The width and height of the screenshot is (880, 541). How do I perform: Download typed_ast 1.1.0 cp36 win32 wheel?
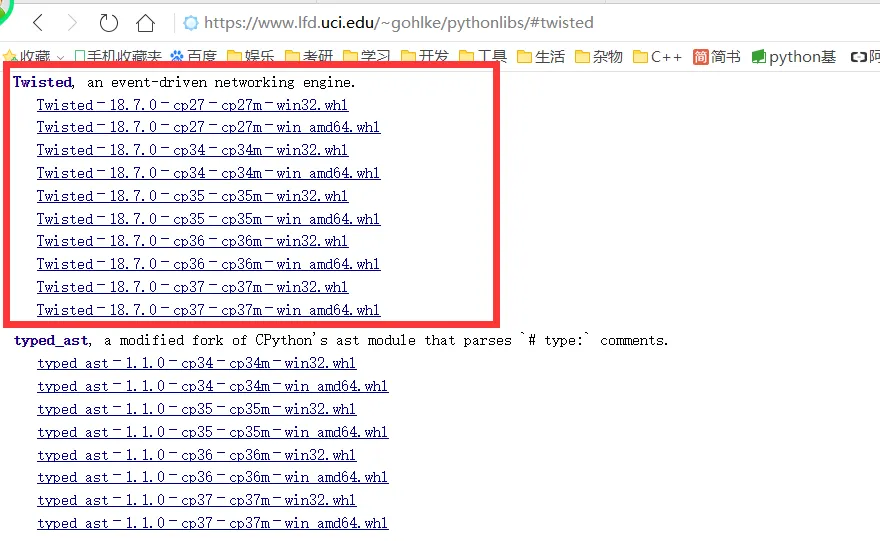196,455
